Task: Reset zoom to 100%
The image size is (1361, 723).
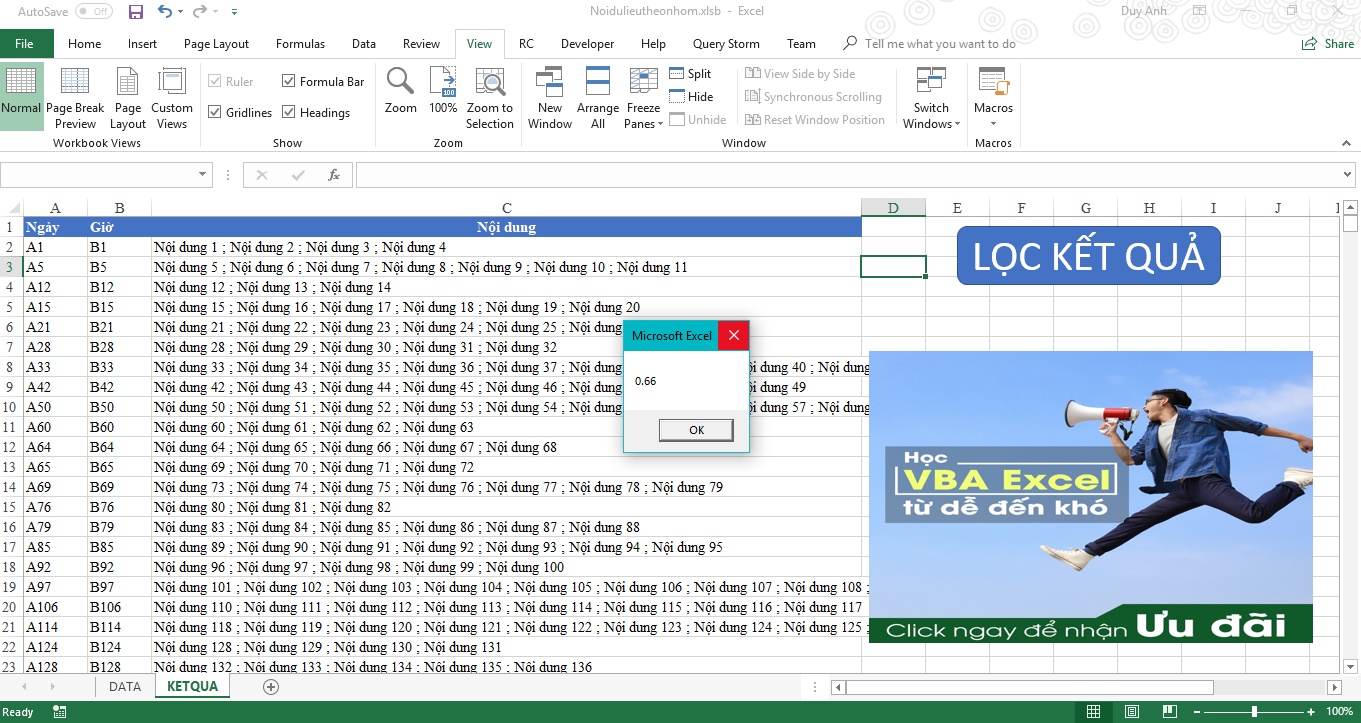Action: click(443, 90)
